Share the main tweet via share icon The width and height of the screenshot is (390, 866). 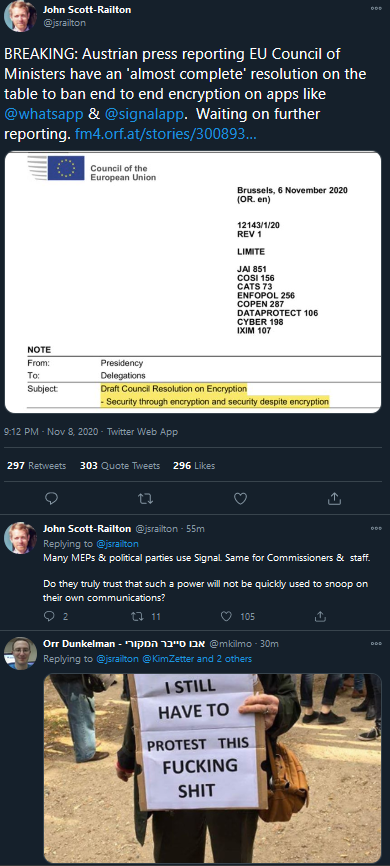click(x=334, y=499)
